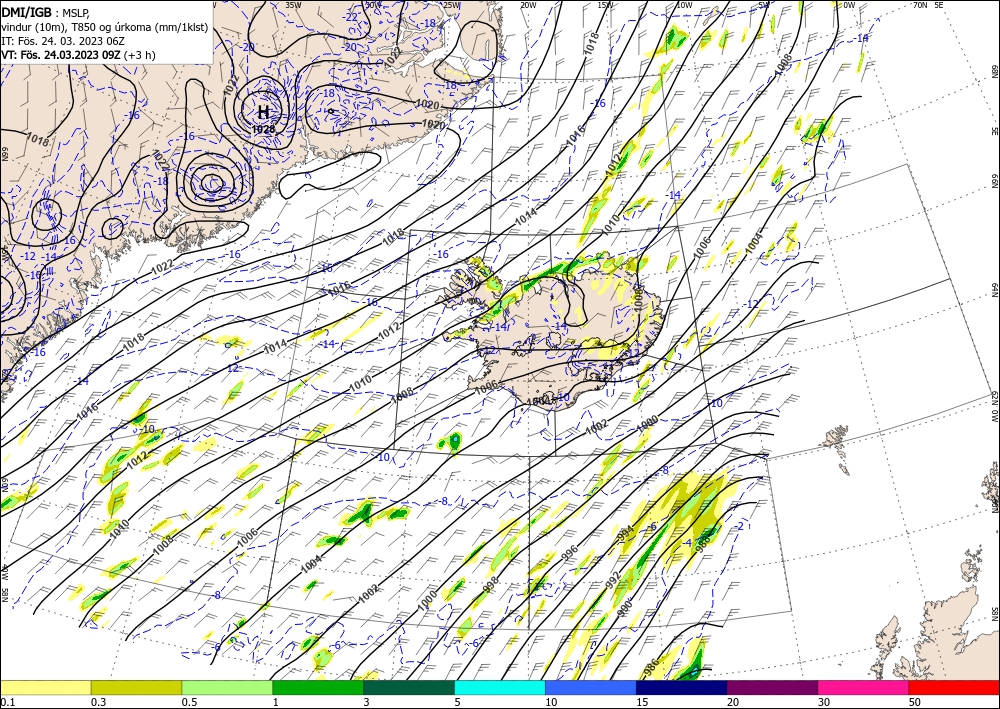Click the olive 0.3–0.5 mm legend swatch
The width and height of the screenshot is (1000, 709).
click(x=136, y=687)
